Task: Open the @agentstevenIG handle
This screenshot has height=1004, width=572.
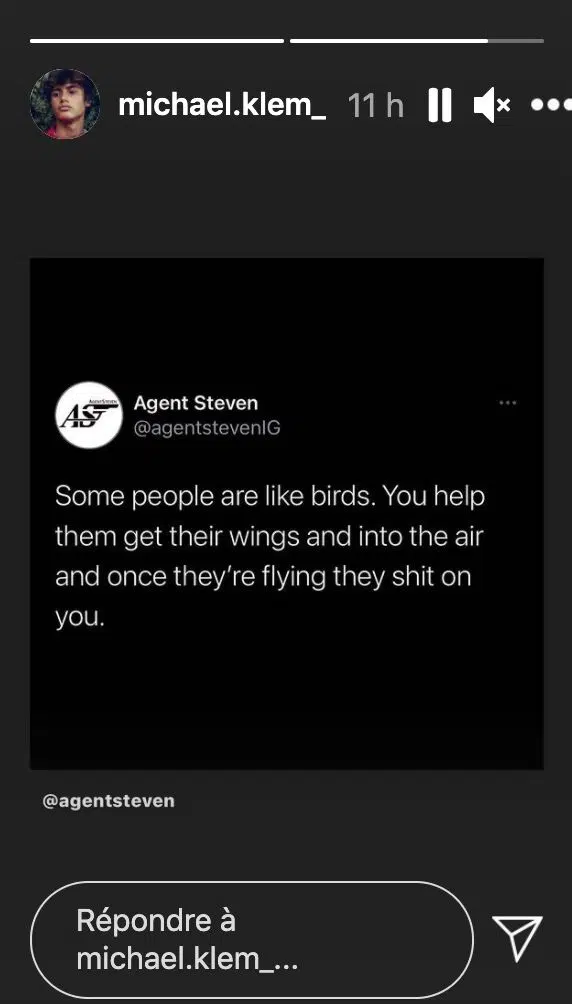Action: click(x=207, y=428)
